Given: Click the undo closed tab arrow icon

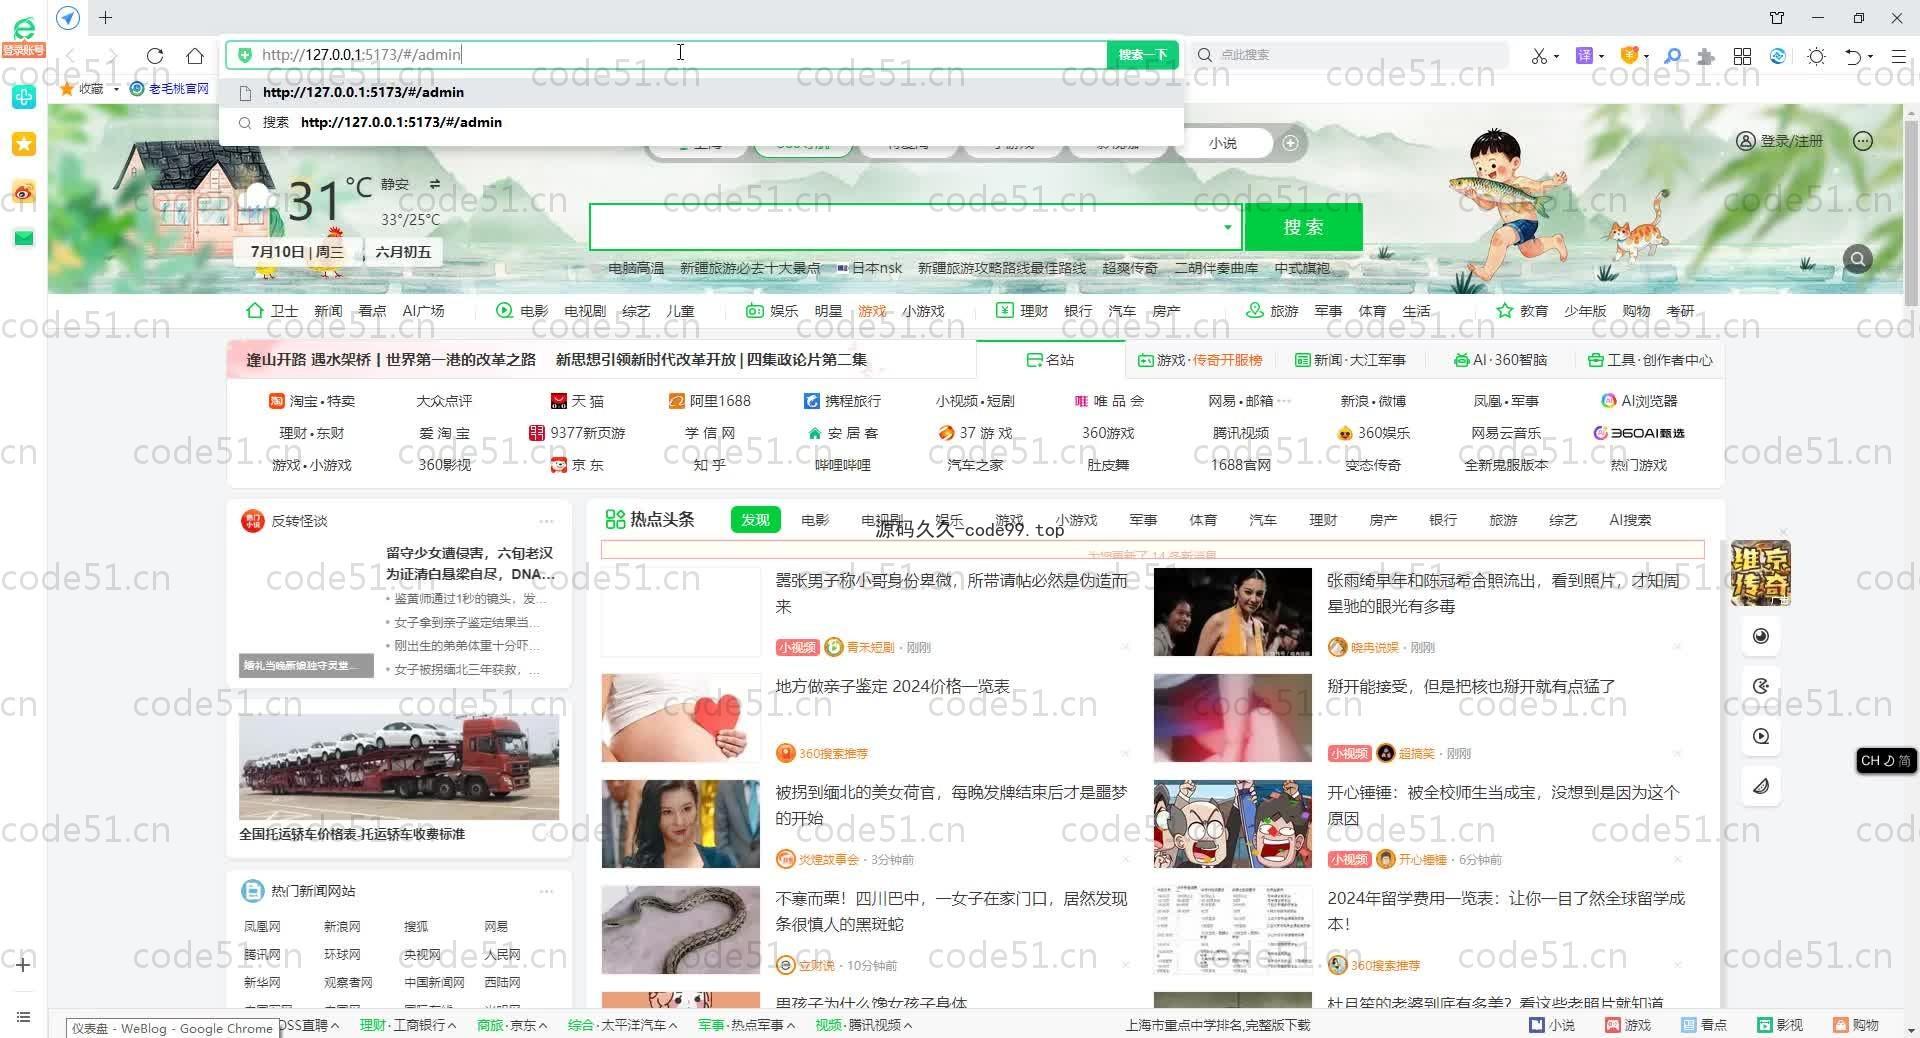Looking at the screenshot, I should 1853,56.
